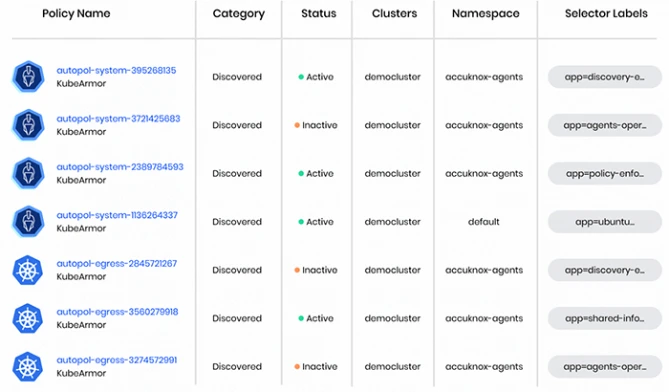Image resolution: width=669 pixels, height=392 pixels.
Task: Click the Kubernetes wheel icon for autopol-egress-2845721267
Action: click(28, 270)
